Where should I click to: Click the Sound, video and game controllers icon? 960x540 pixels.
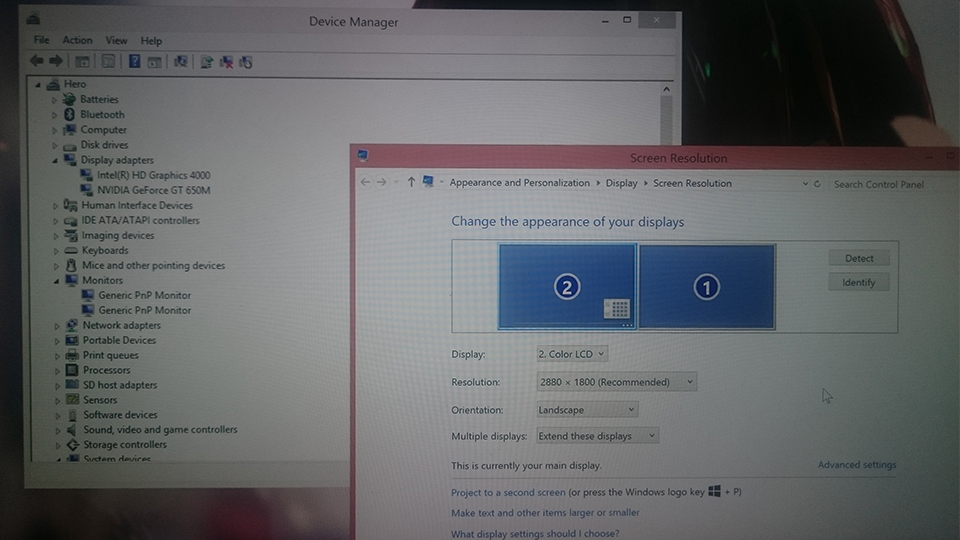coord(72,430)
